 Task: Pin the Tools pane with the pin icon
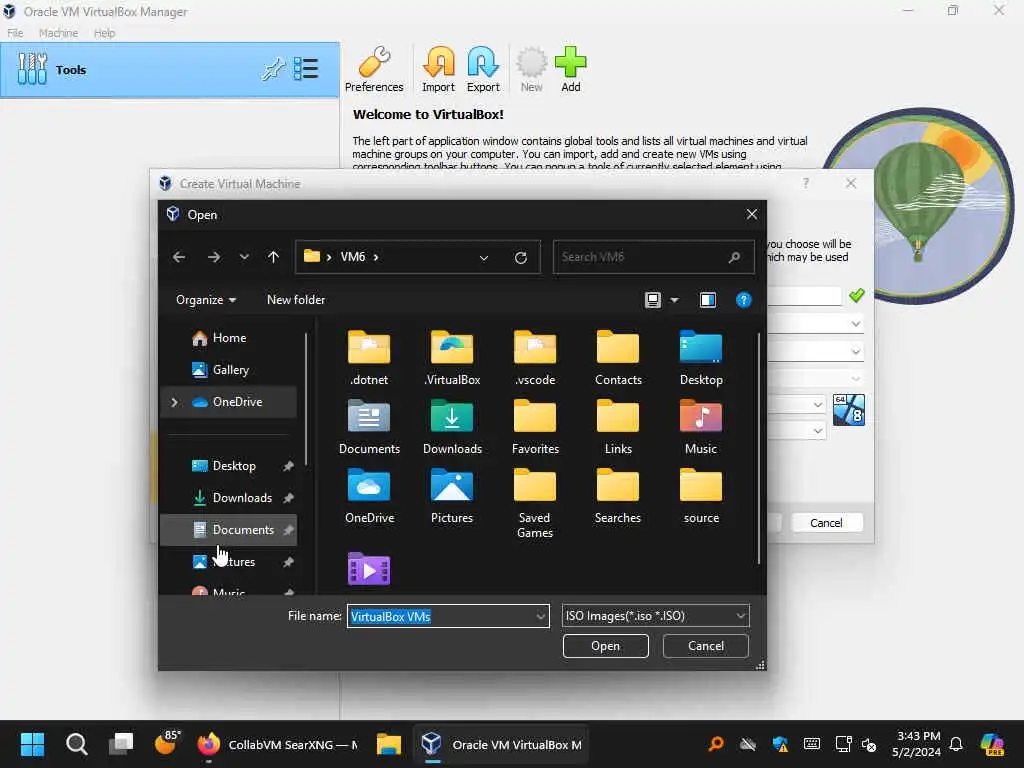(273, 69)
